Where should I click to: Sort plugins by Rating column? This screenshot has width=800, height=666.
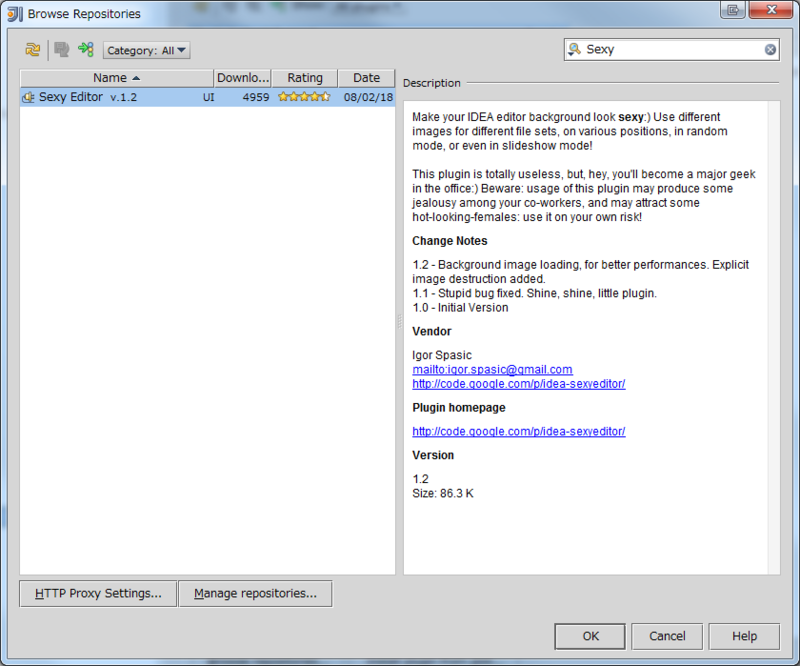[x=305, y=78]
